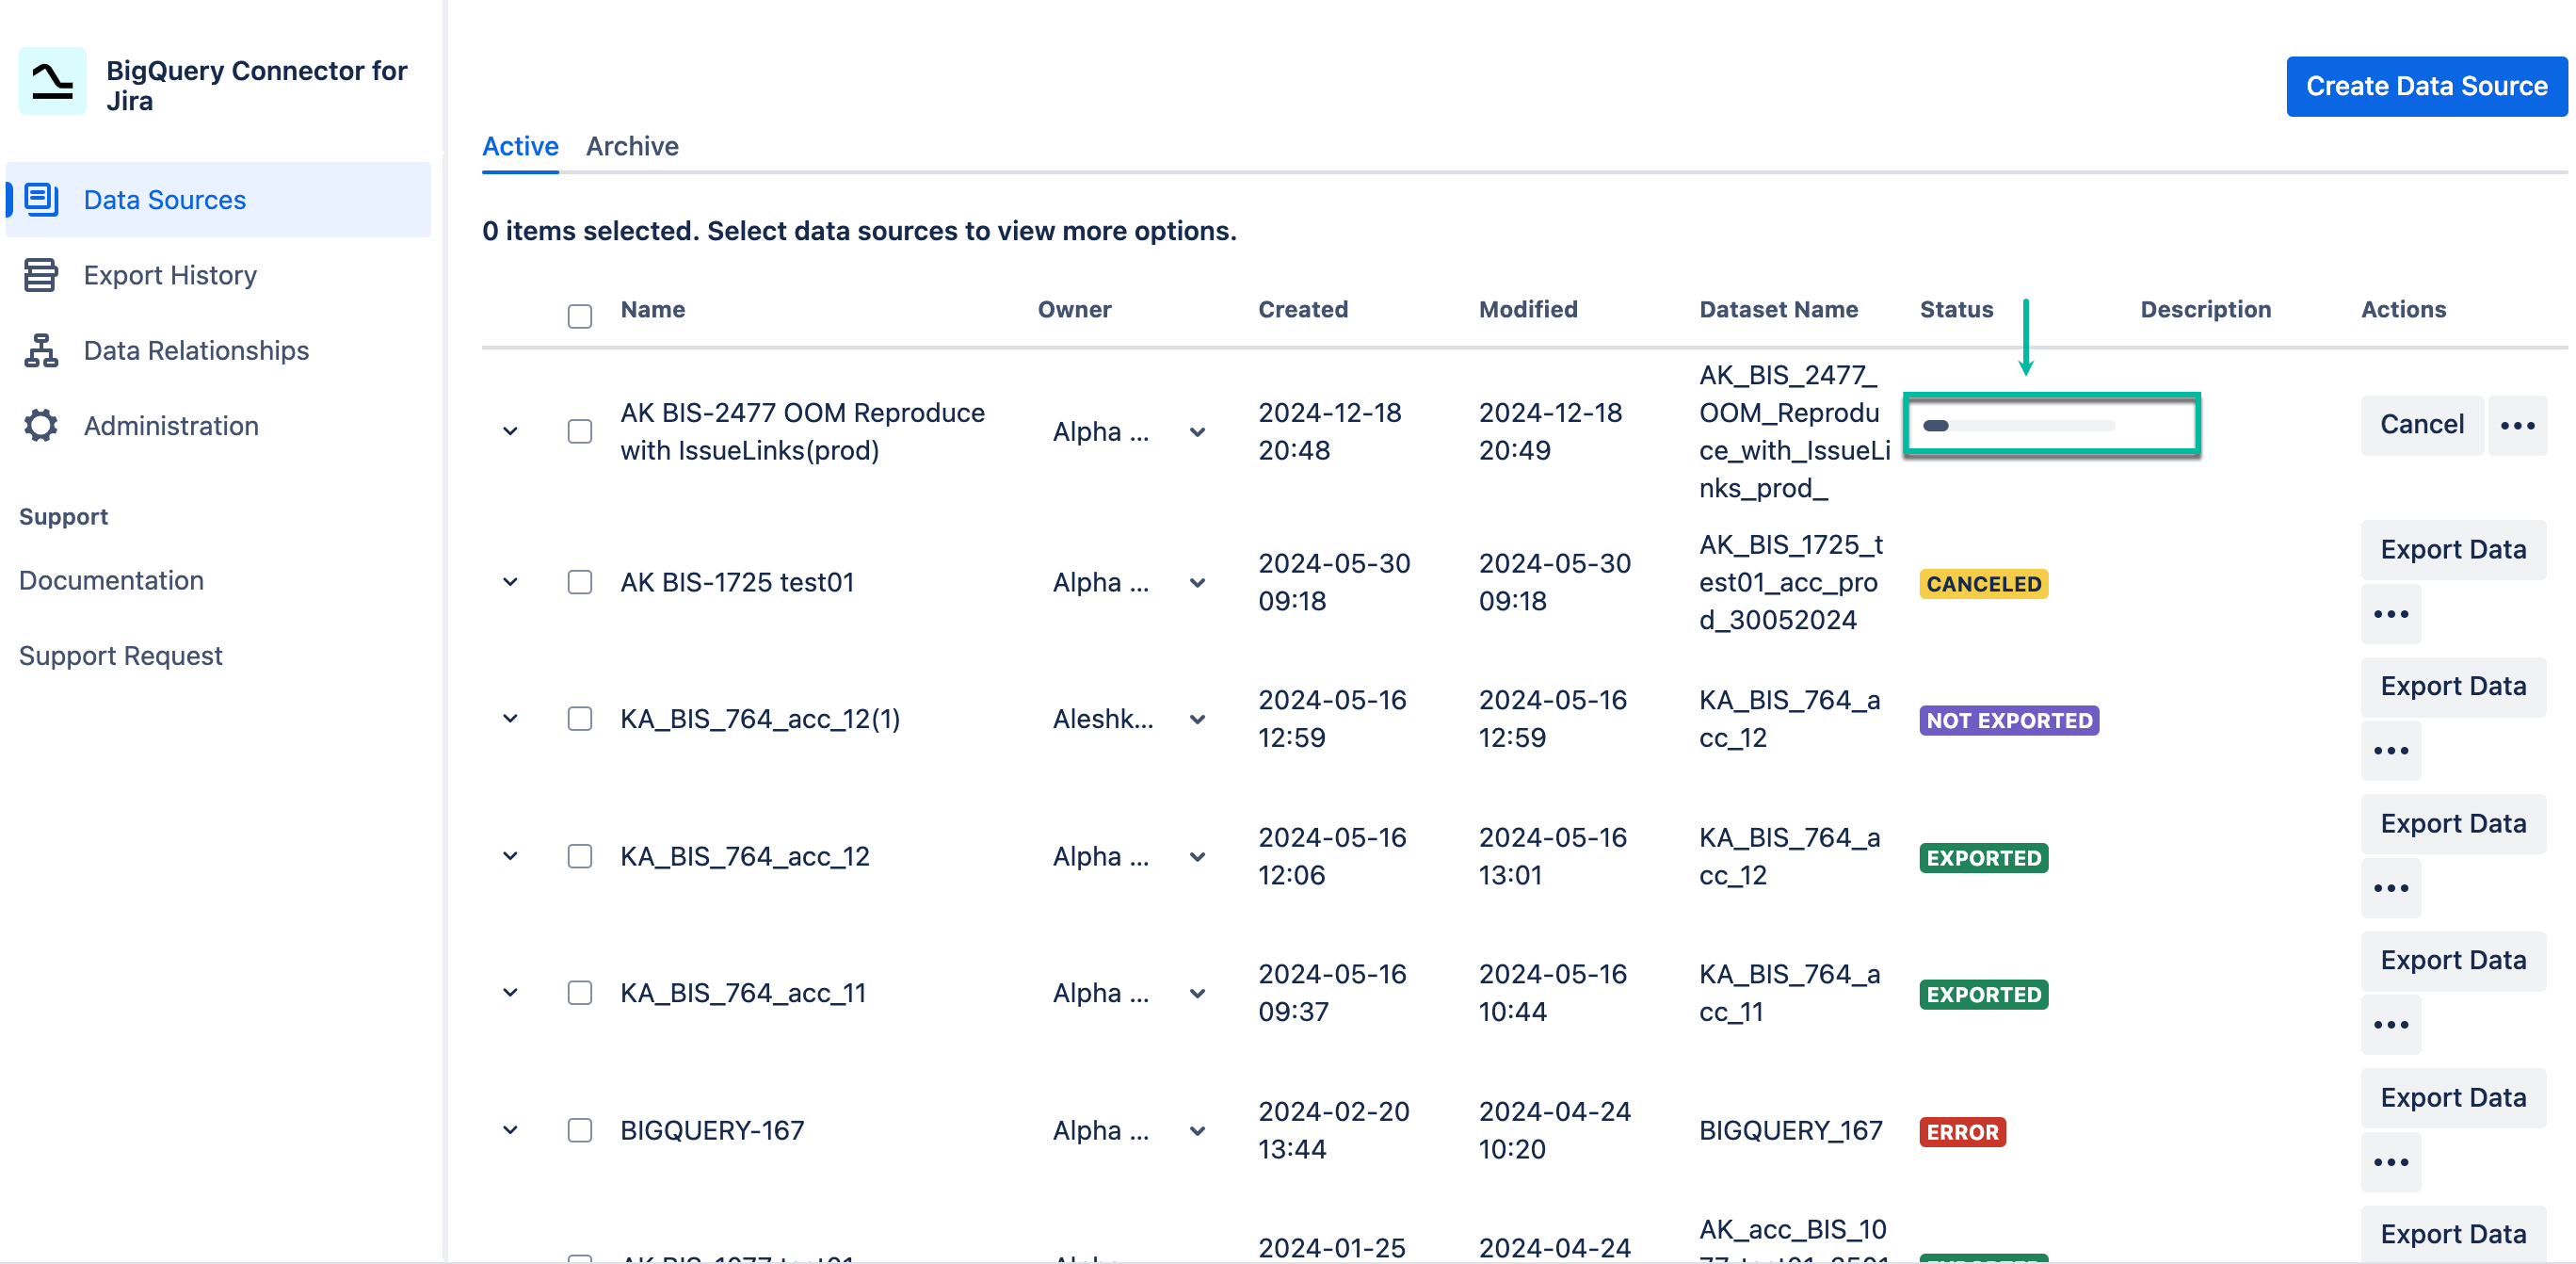Click the BigQuery Connector for Jira logo
Image resolution: width=2576 pixels, height=1264 pixels.
click(52, 82)
